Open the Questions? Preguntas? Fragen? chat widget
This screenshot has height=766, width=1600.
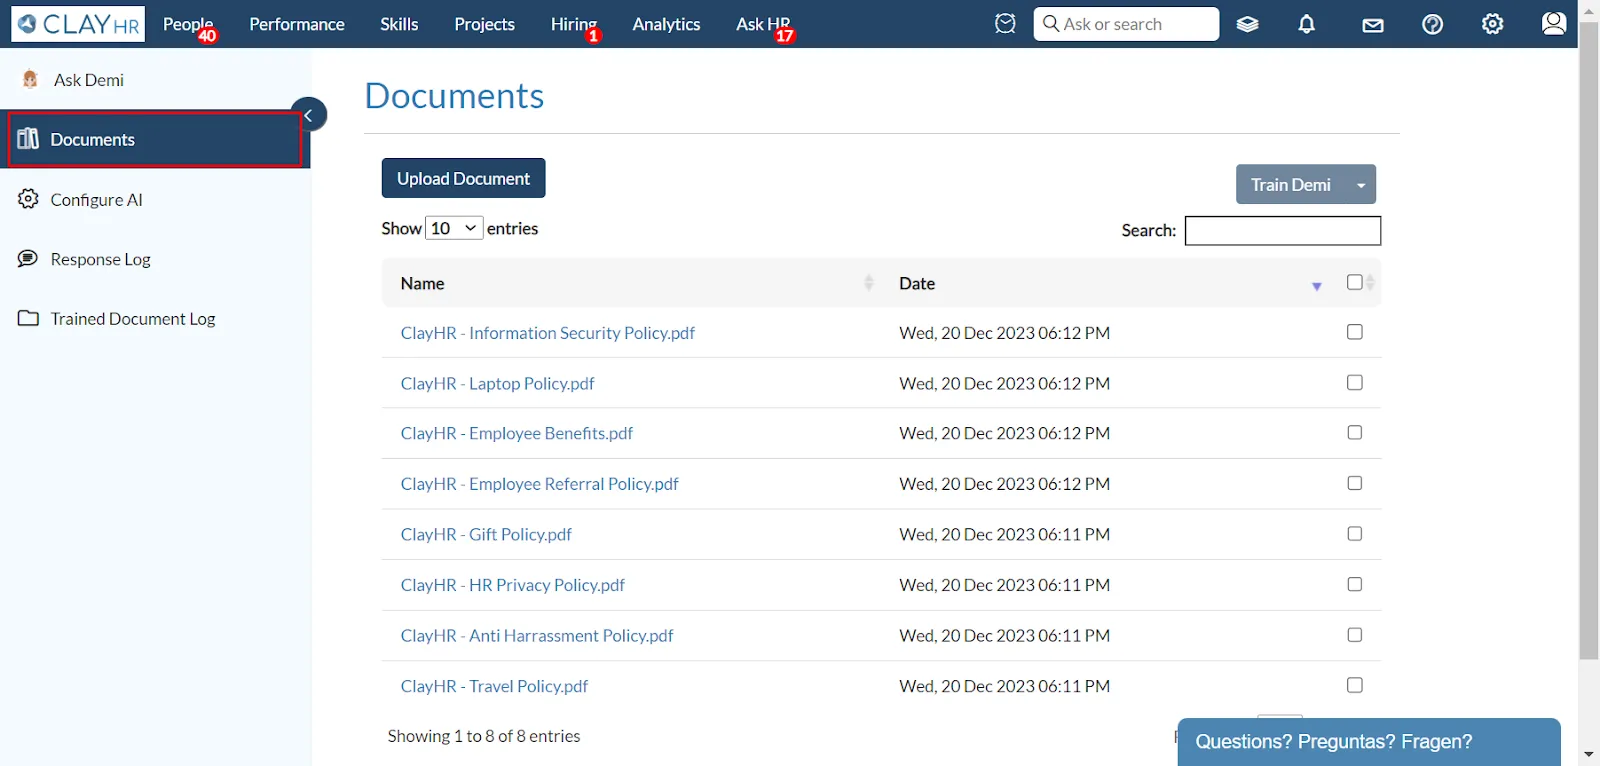[x=1369, y=742]
